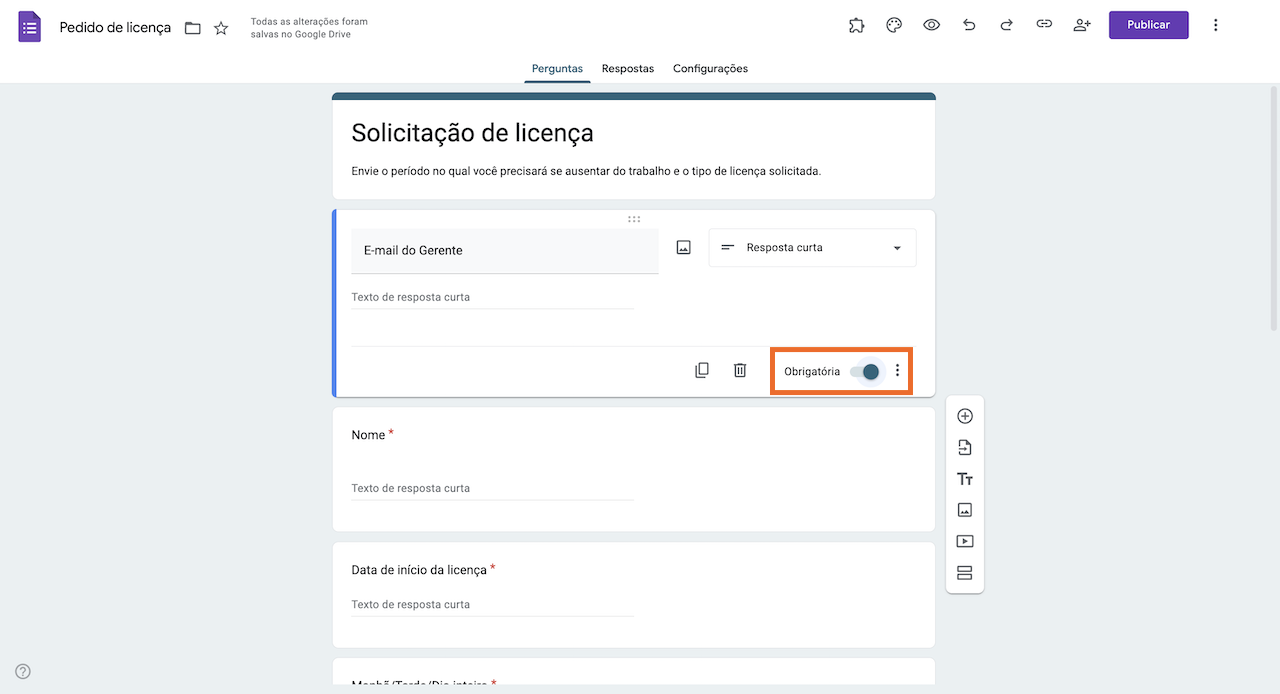The width and height of the screenshot is (1280, 694).
Task: Switch to the Respostas tab
Action: tap(627, 69)
